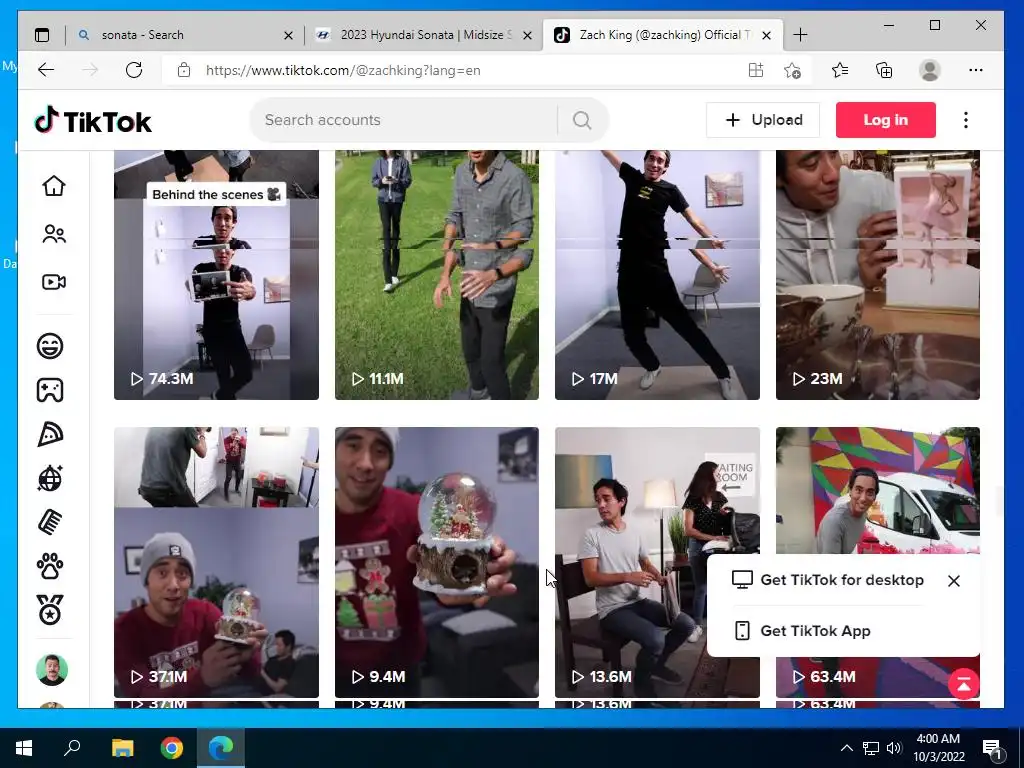Open the Favorites list icon

click(840, 70)
